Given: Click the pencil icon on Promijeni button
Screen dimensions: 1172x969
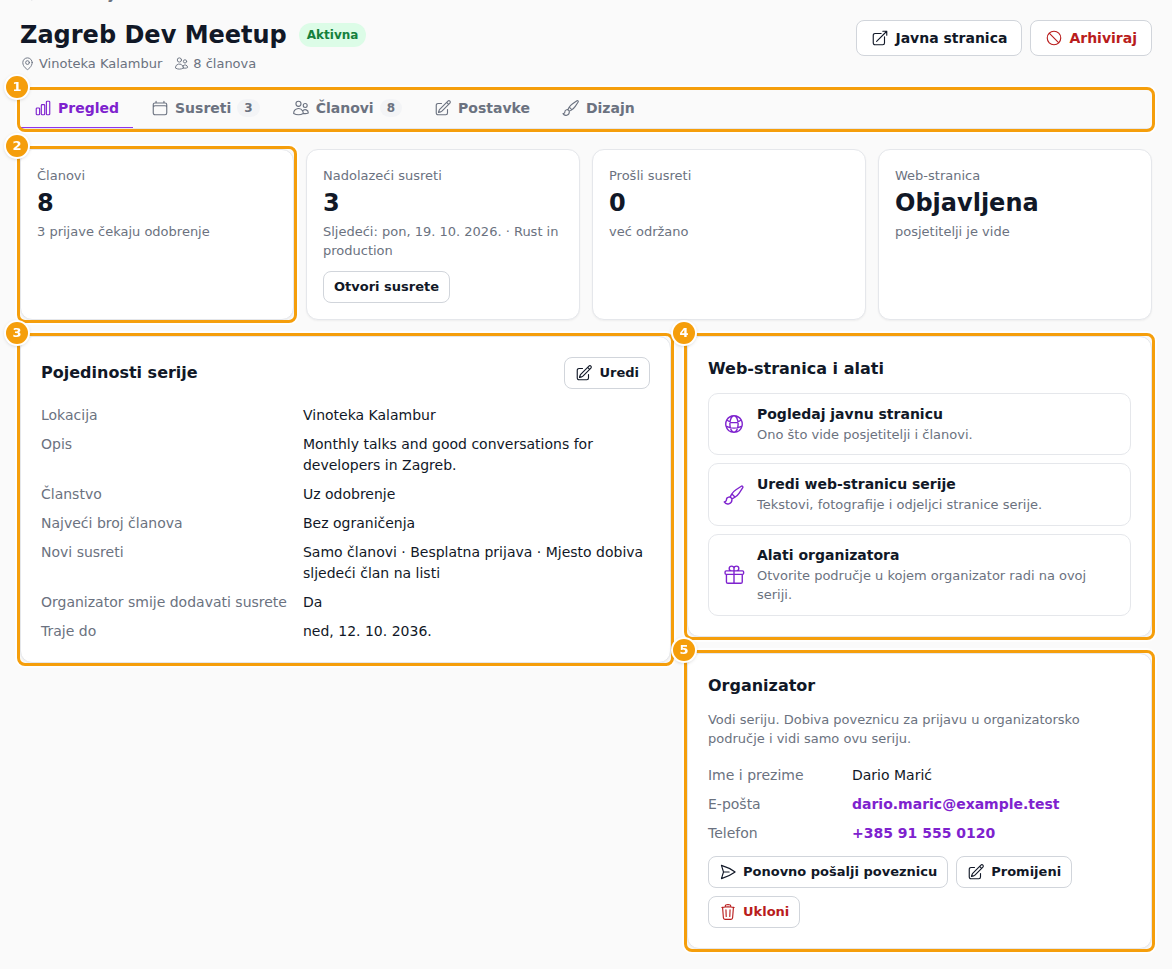Looking at the screenshot, I should click(x=975, y=872).
